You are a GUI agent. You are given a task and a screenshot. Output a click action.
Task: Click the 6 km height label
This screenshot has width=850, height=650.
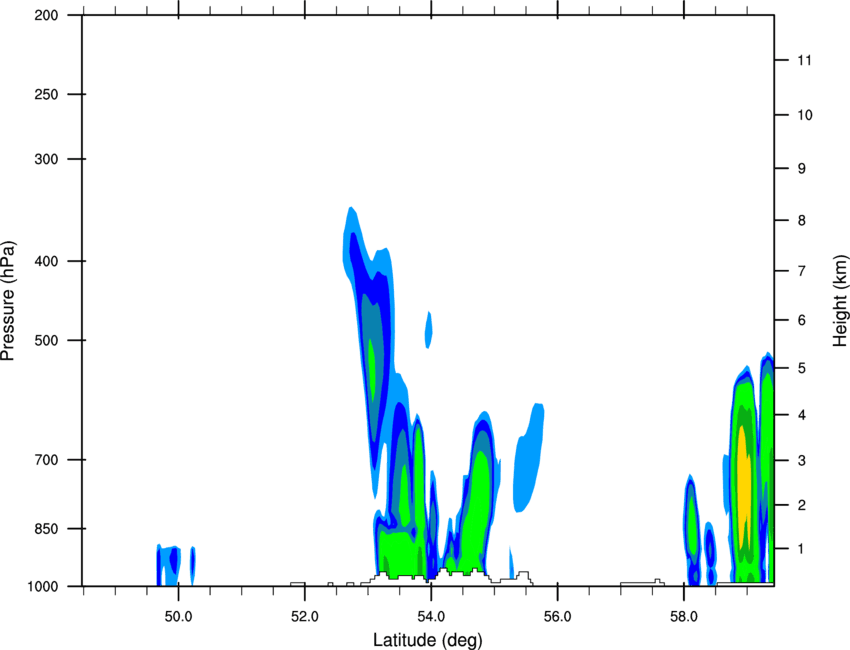(802, 320)
